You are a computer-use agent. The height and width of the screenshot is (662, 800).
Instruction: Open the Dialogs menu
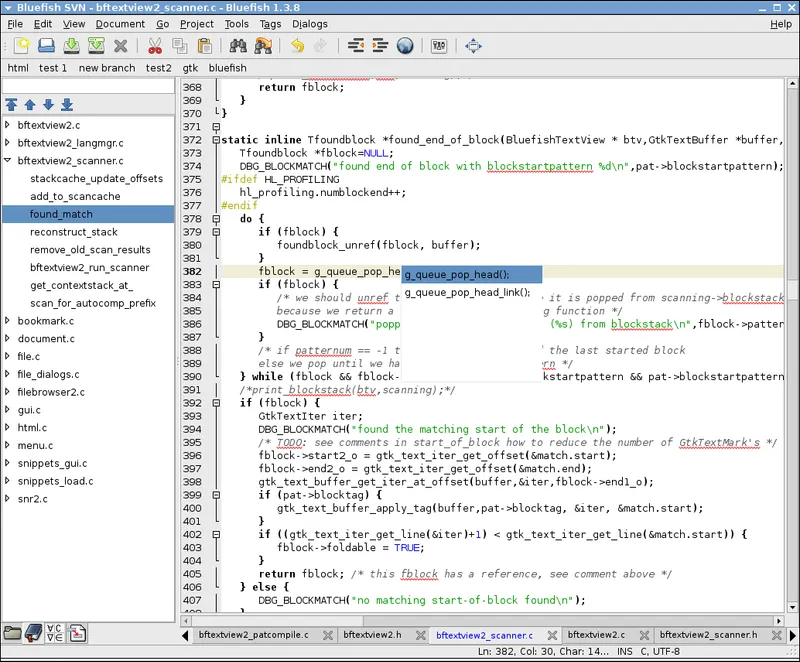(310, 24)
